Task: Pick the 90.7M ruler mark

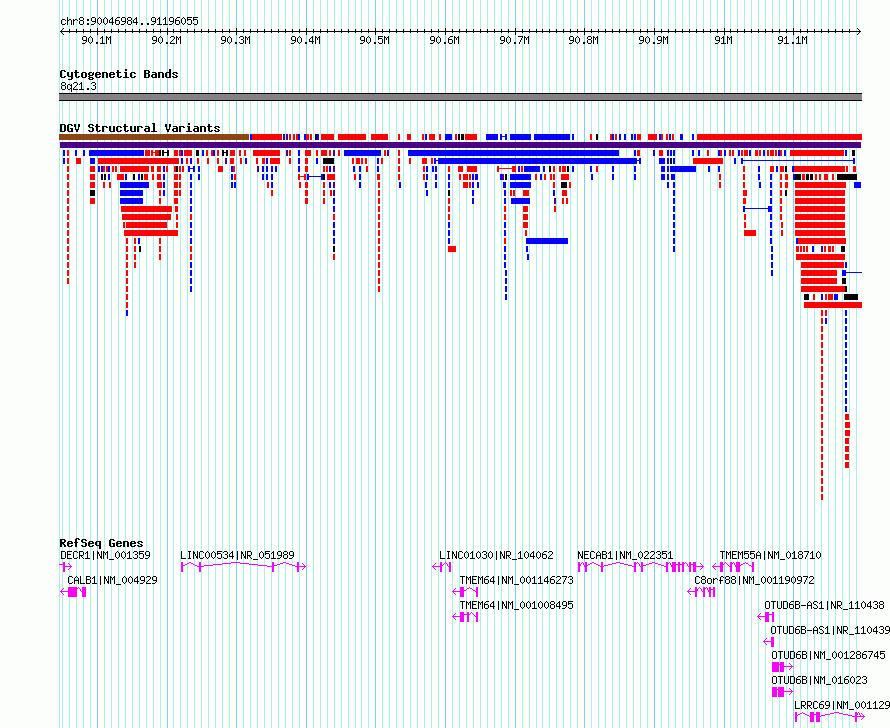Action: (x=514, y=40)
